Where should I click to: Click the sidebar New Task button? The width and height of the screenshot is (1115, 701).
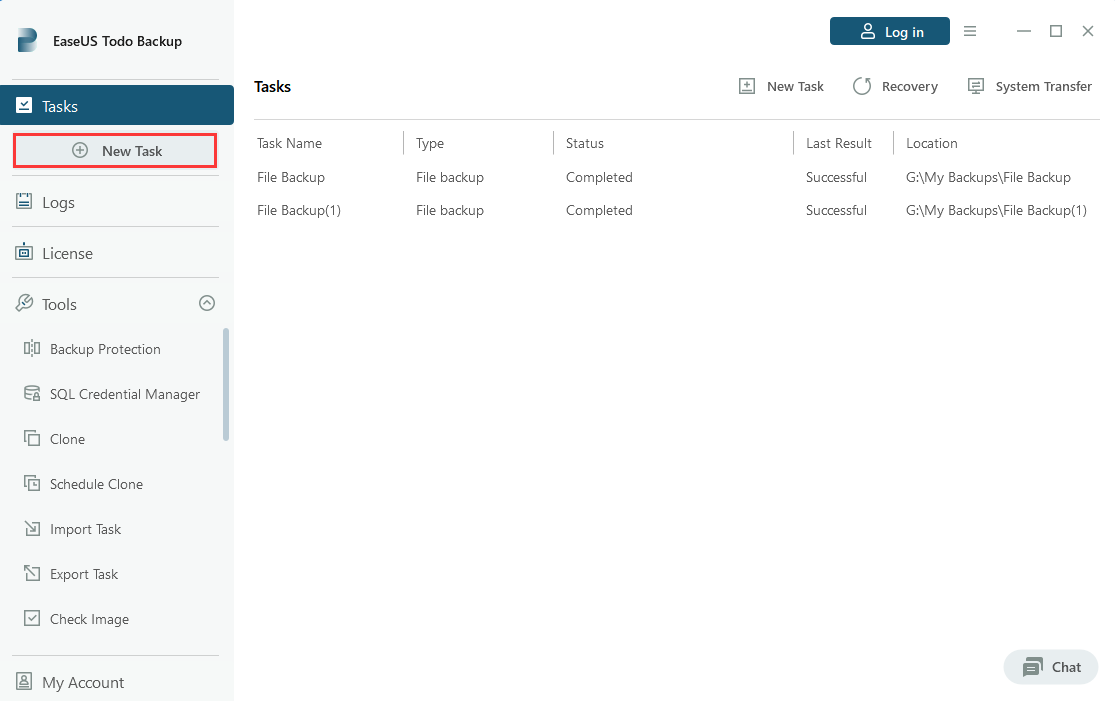(x=115, y=151)
